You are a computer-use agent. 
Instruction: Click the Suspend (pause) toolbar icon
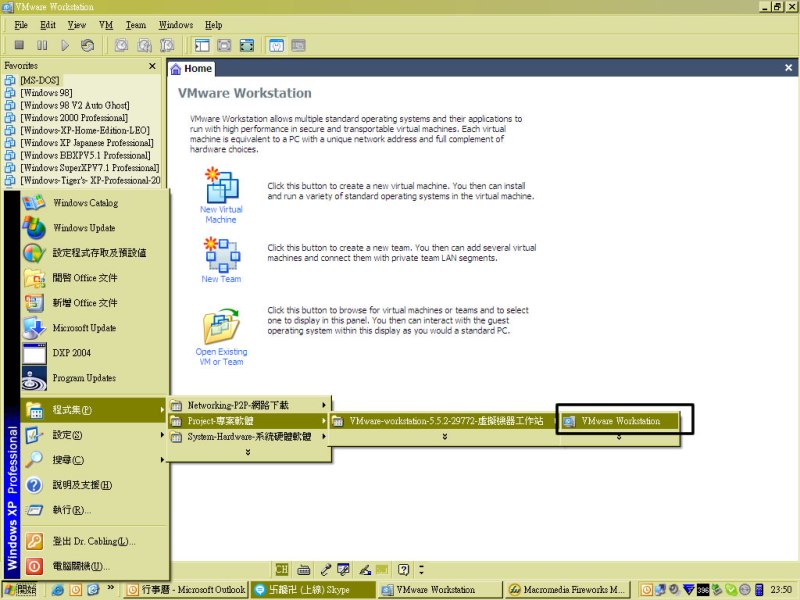pyautogui.click(x=42, y=45)
